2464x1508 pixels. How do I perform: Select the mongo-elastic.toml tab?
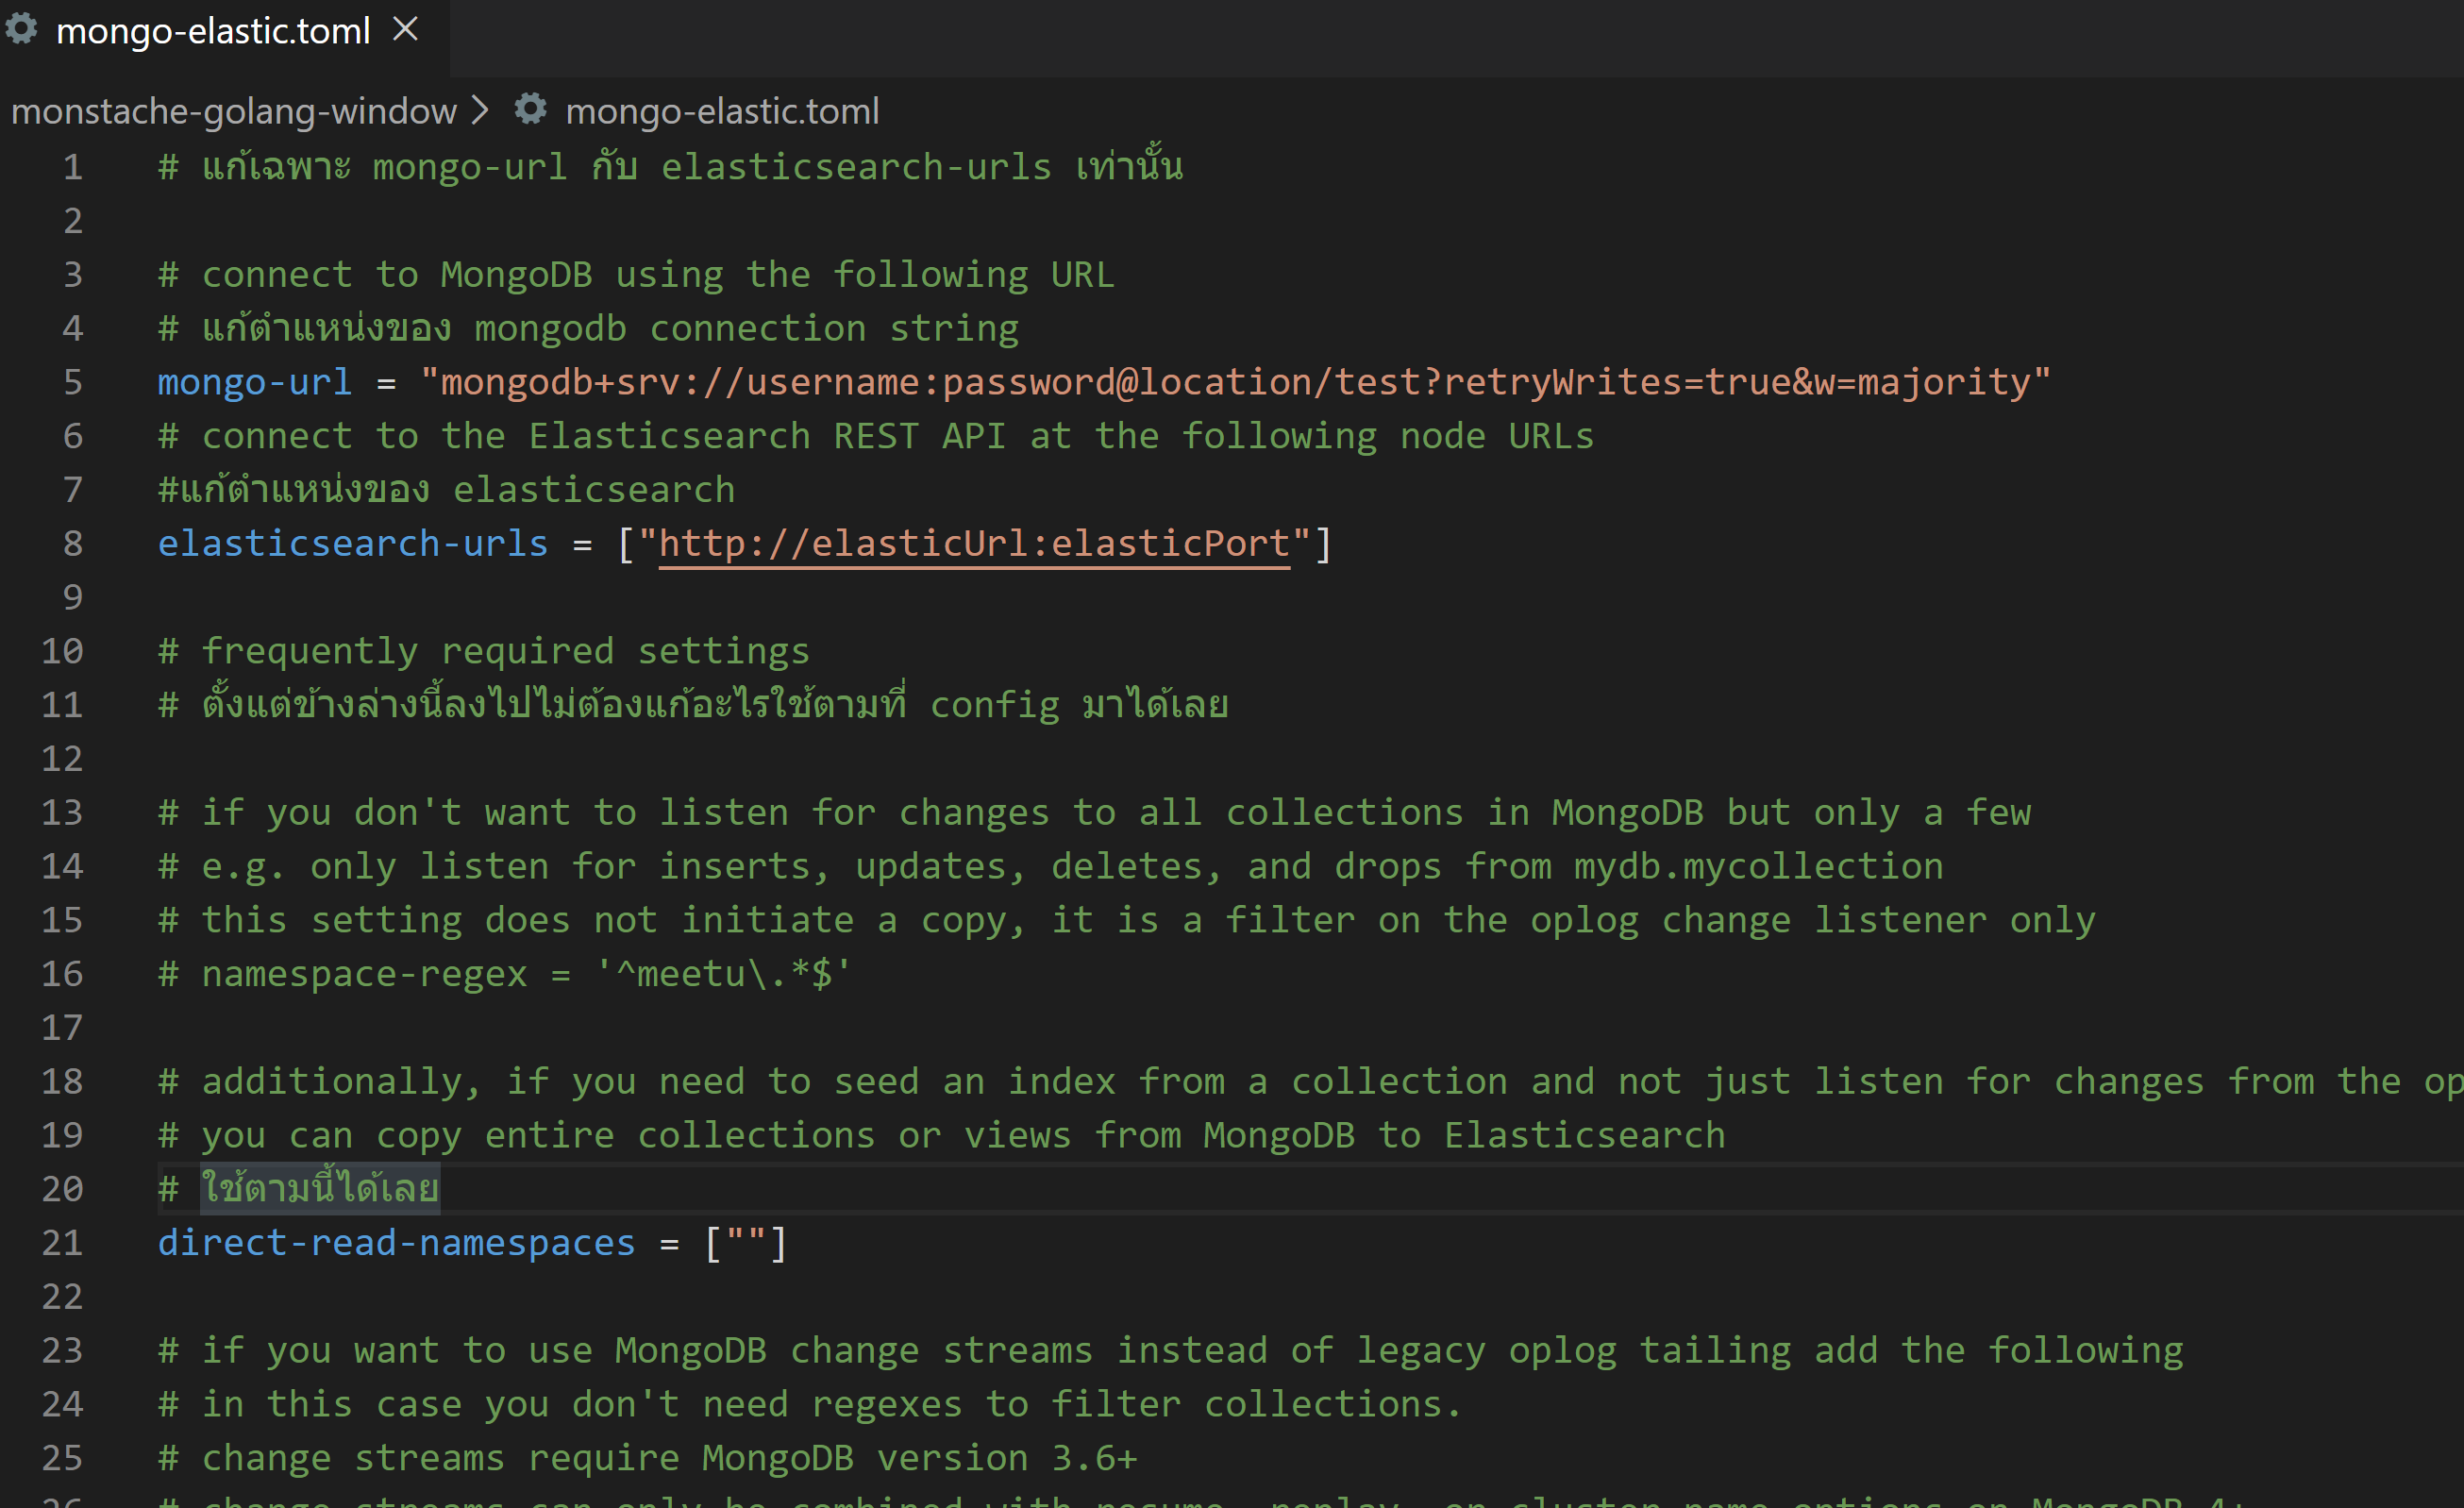[213, 31]
